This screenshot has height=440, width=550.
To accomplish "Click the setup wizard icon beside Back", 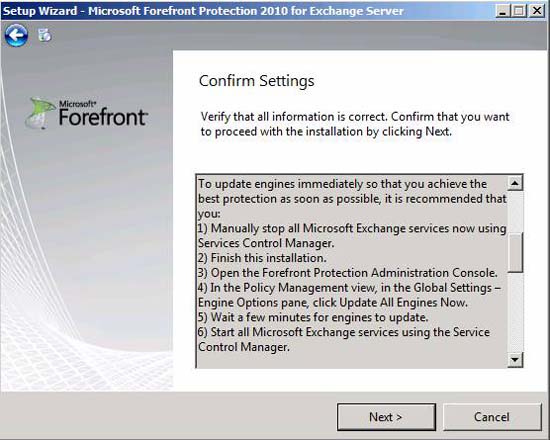I will [x=45, y=35].
